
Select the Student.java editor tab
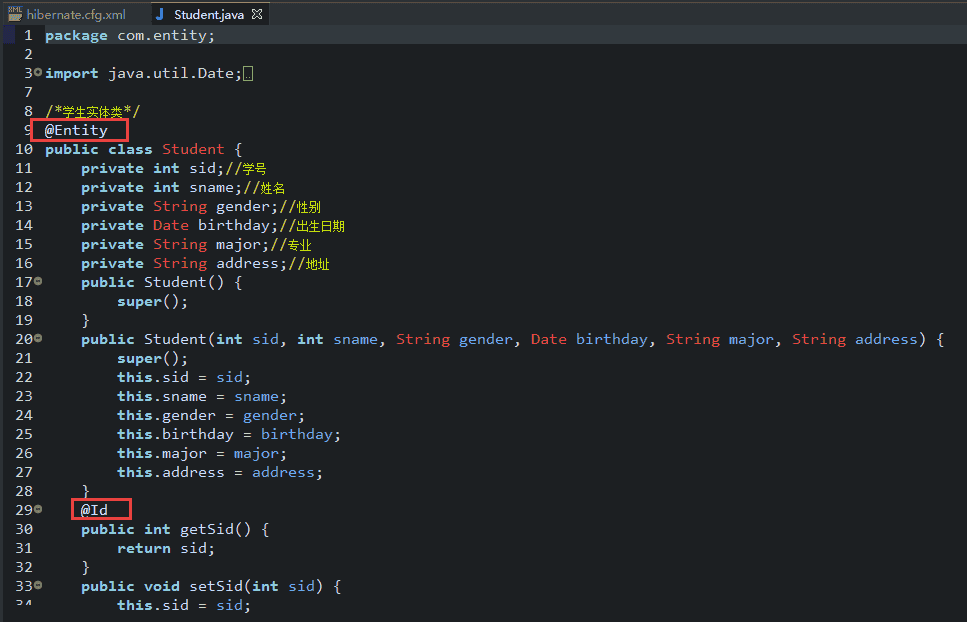[209, 15]
